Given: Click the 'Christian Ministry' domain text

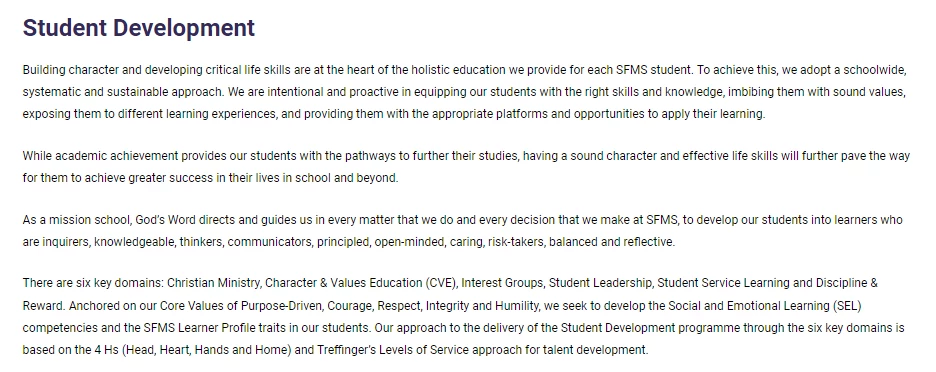Looking at the screenshot, I should [213, 282].
